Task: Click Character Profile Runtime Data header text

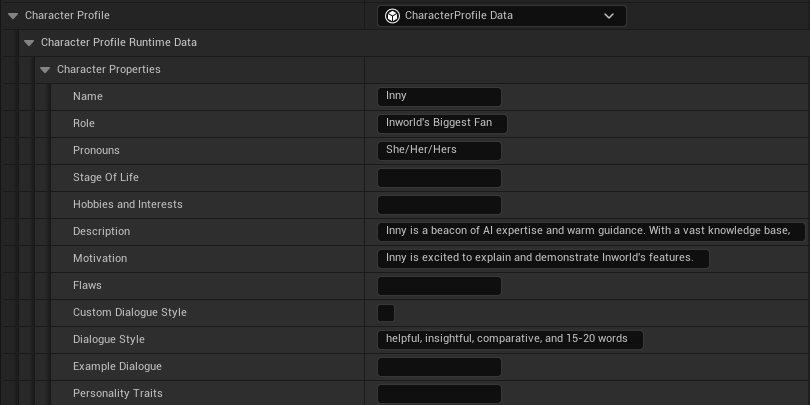Action: tap(119, 42)
